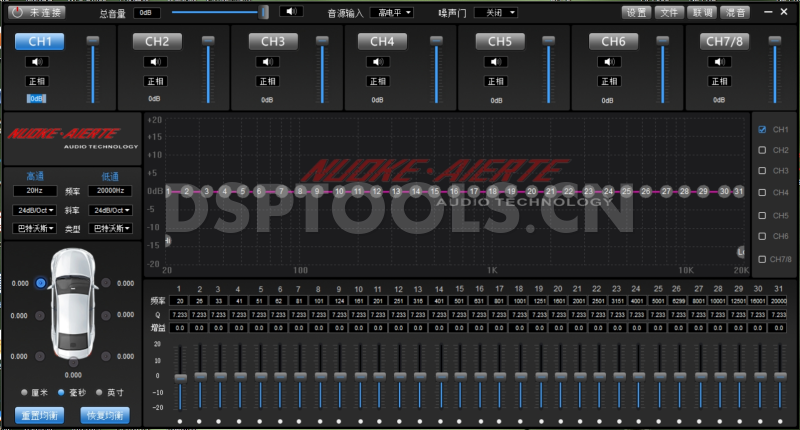800x430 pixels.
Task: Select EQ node 20 on the curve graph
Action: click(532, 191)
